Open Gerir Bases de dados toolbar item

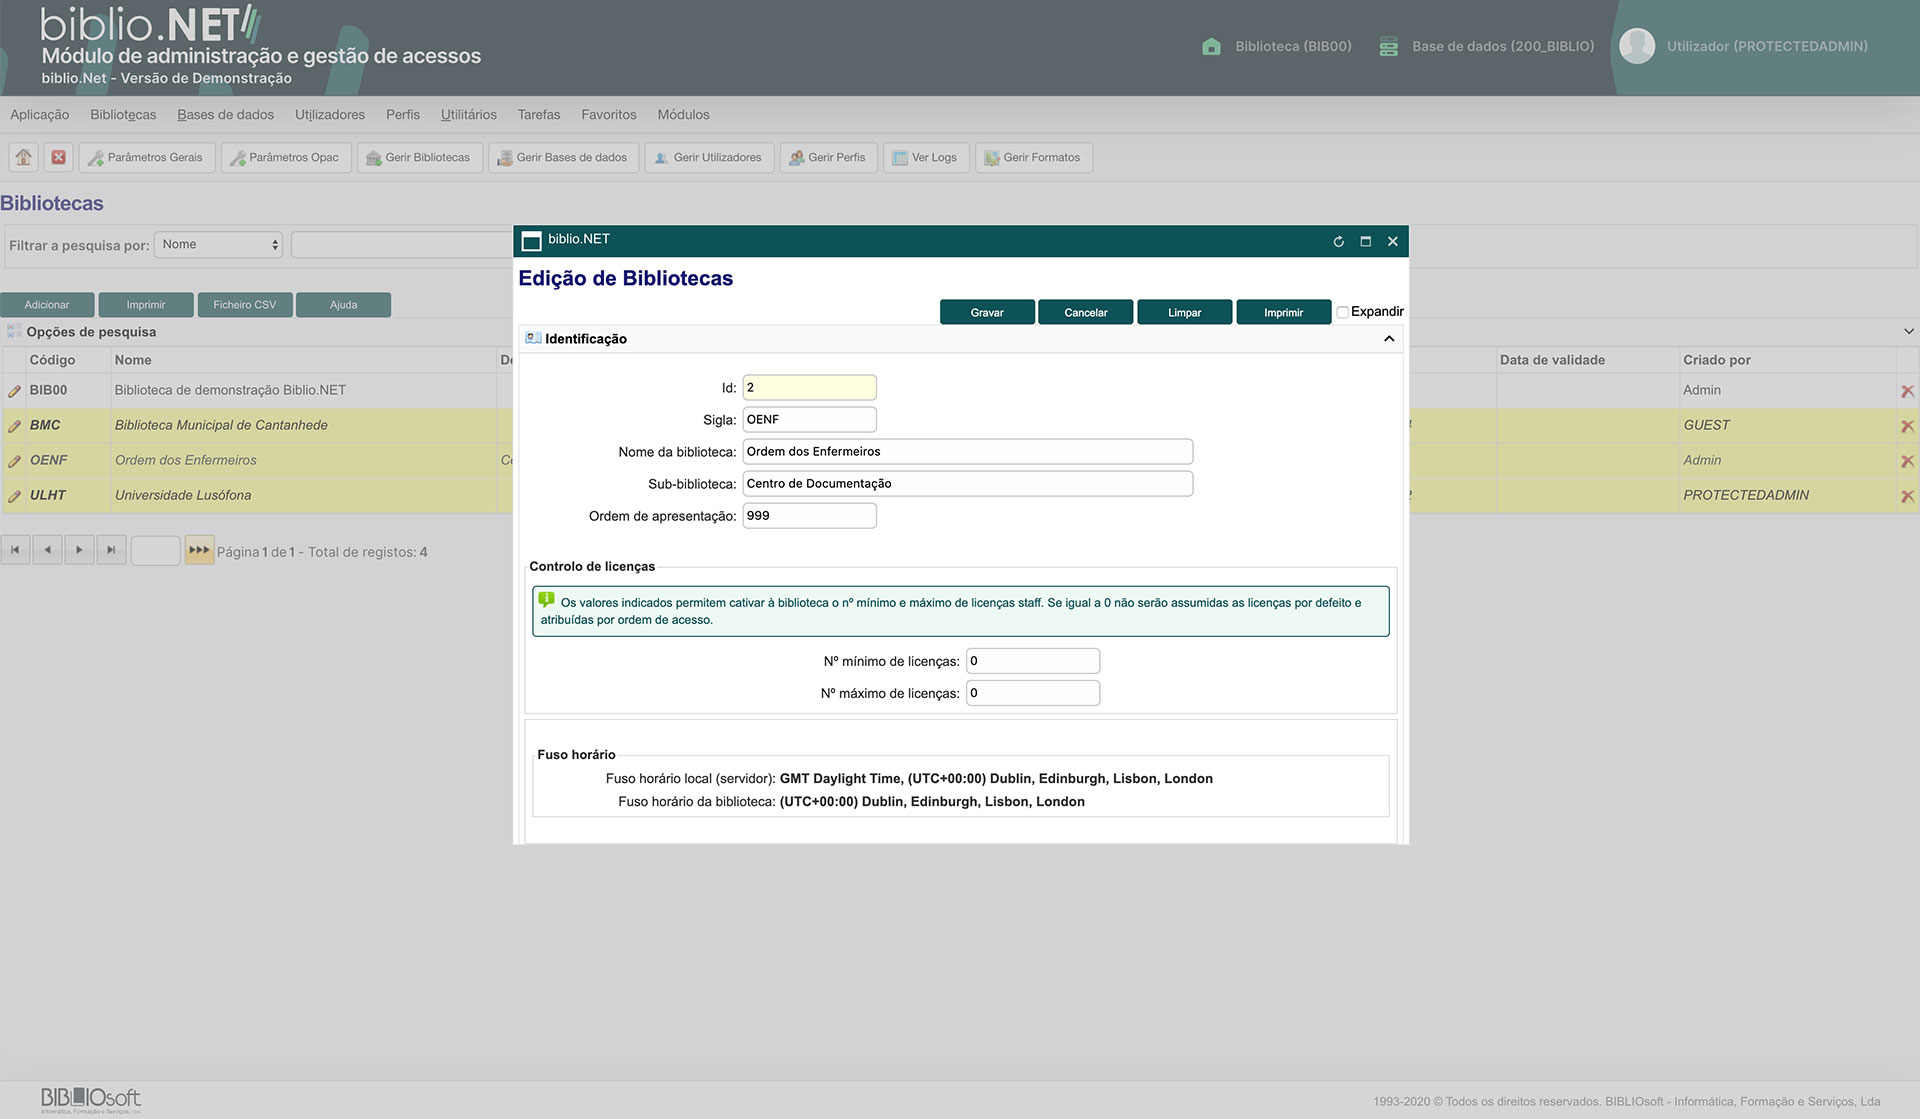(x=563, y=157)
